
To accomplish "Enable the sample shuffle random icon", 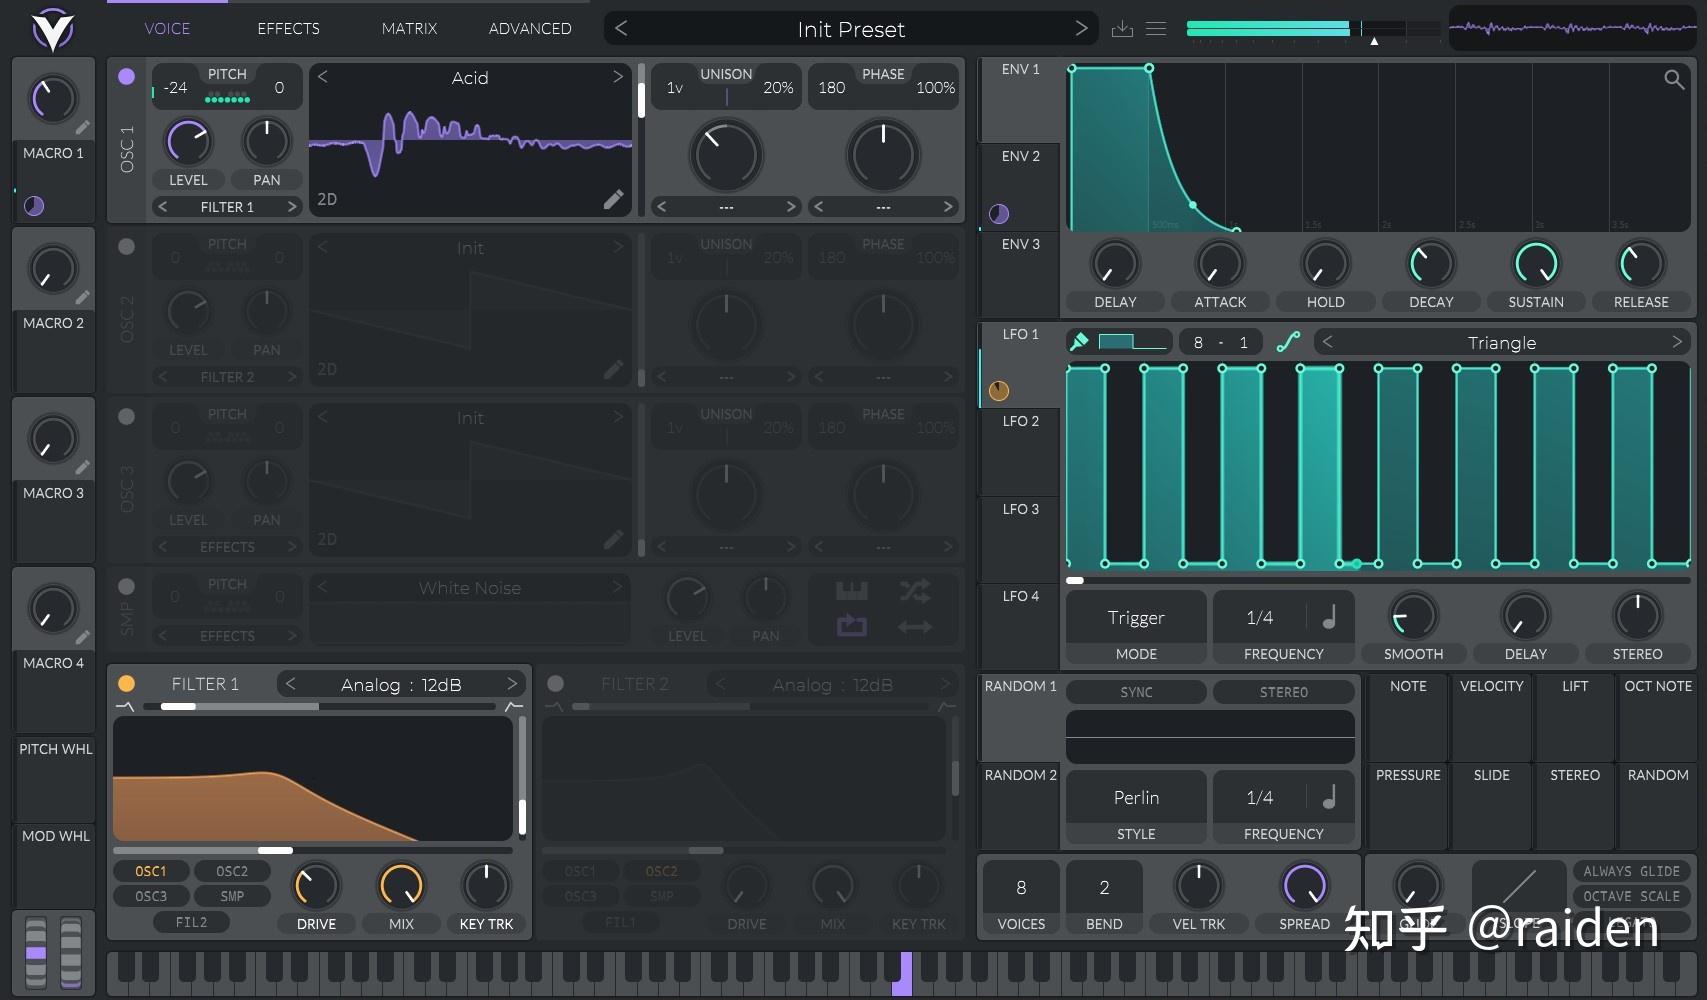I will point(914,591).
